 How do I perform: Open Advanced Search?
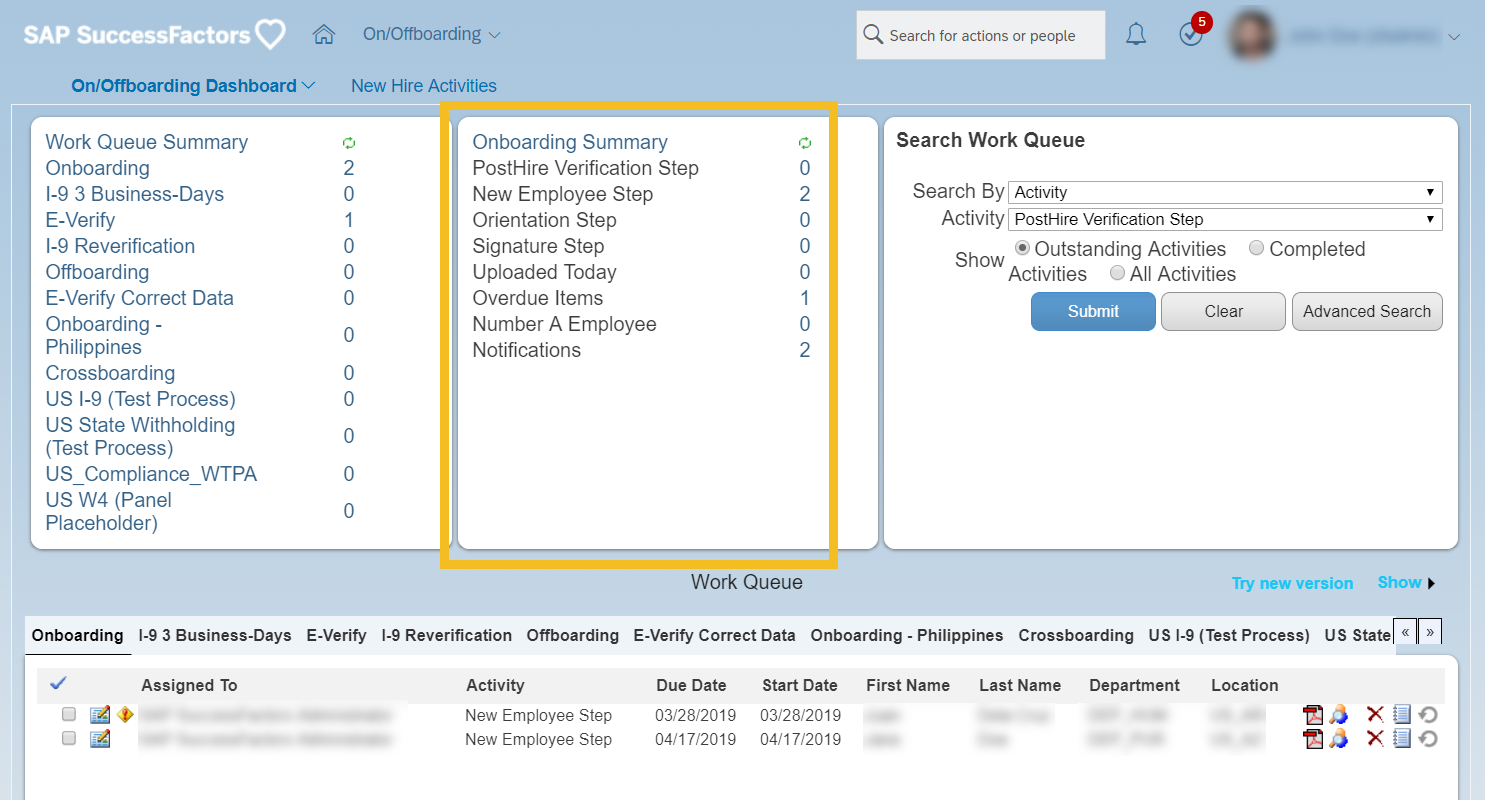click(1367, 311)
